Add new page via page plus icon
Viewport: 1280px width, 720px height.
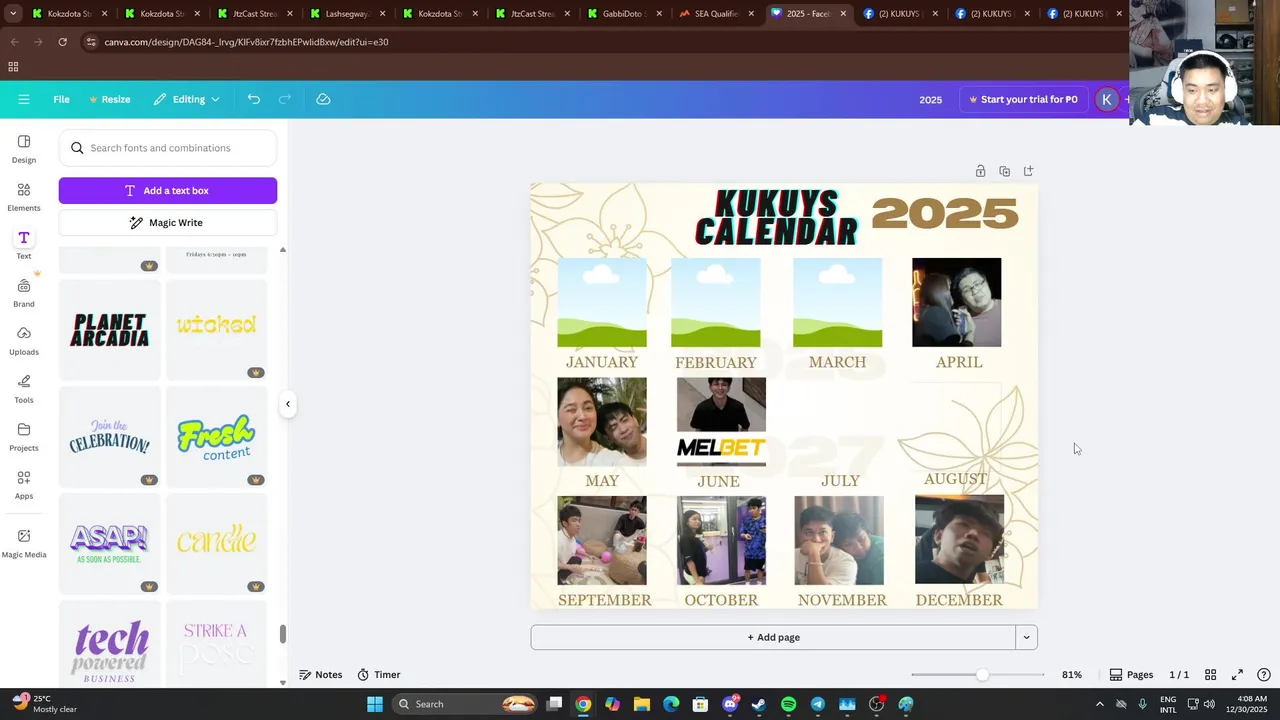pos(1028,171)
